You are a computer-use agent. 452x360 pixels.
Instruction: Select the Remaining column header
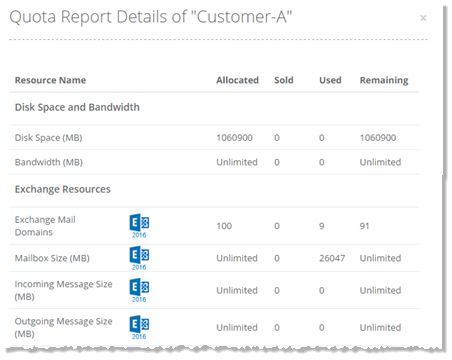pyautogui.click(x=384, y=80)
